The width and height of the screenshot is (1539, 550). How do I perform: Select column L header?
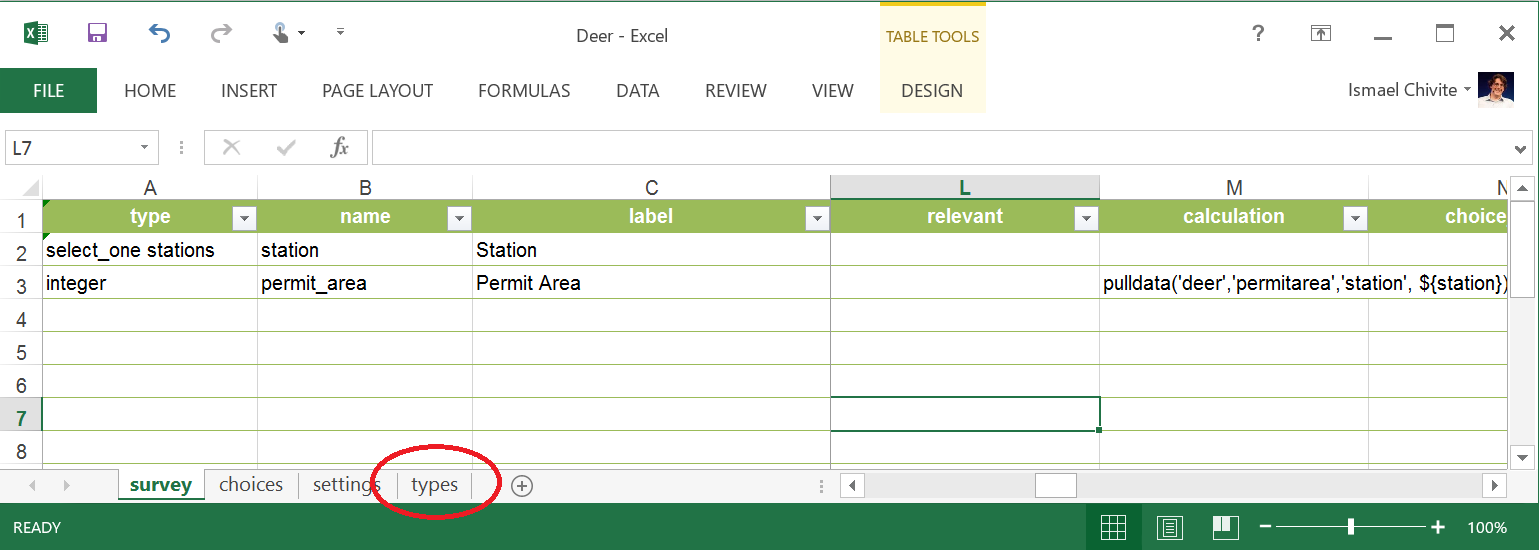[x=965, y=188]
